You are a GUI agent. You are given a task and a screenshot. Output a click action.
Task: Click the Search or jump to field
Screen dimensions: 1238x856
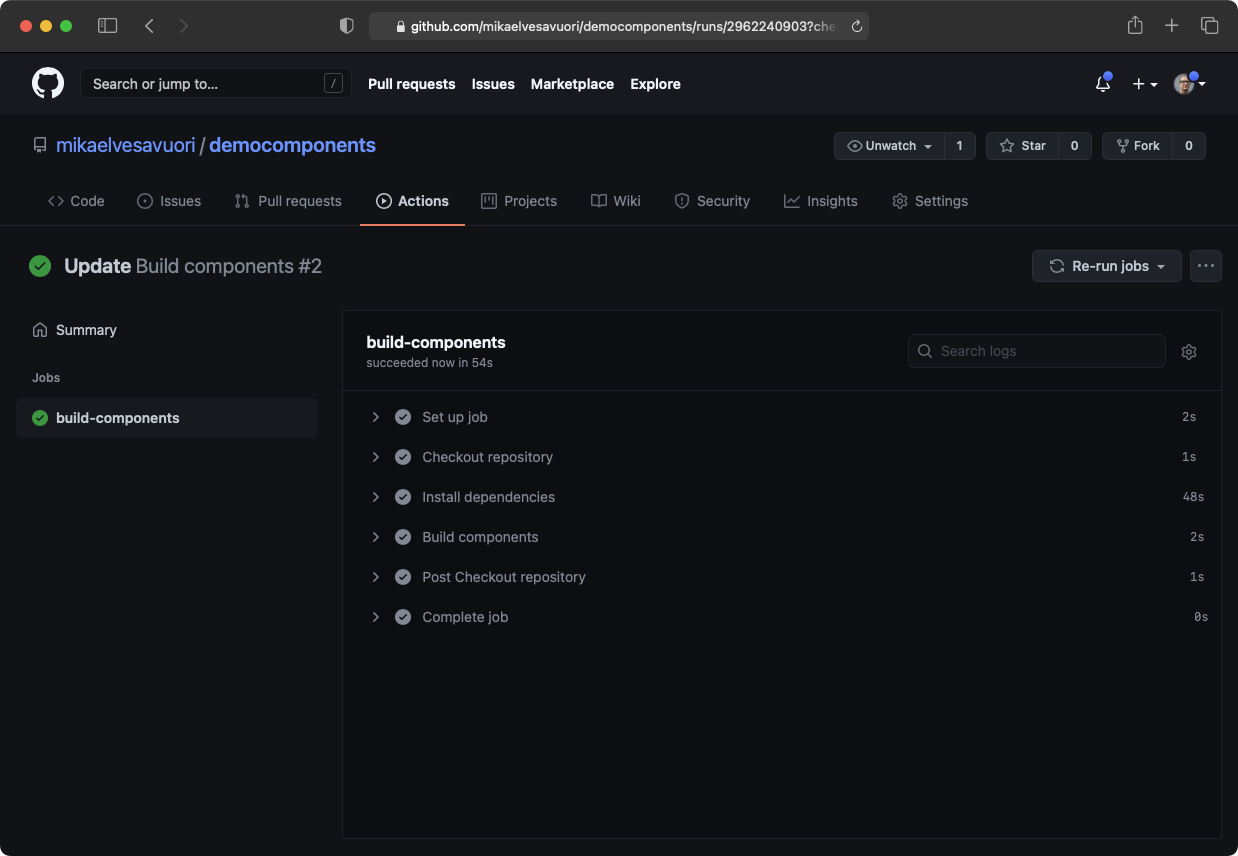(x=215, y=84)
